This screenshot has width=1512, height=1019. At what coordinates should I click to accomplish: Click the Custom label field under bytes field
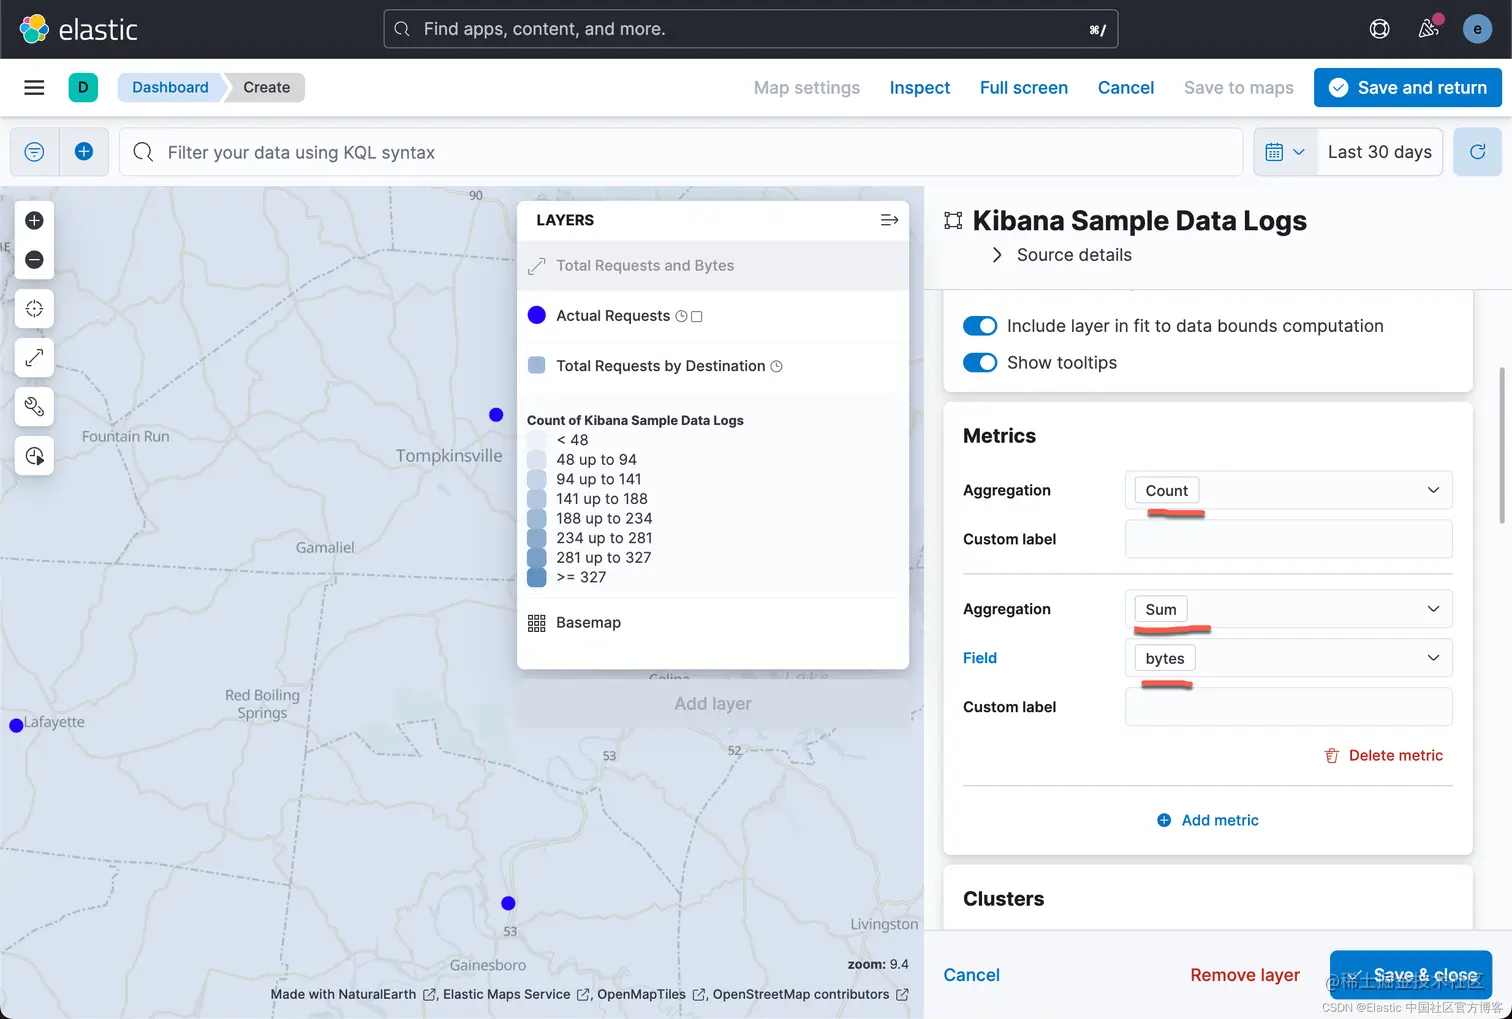point(1288,707)
